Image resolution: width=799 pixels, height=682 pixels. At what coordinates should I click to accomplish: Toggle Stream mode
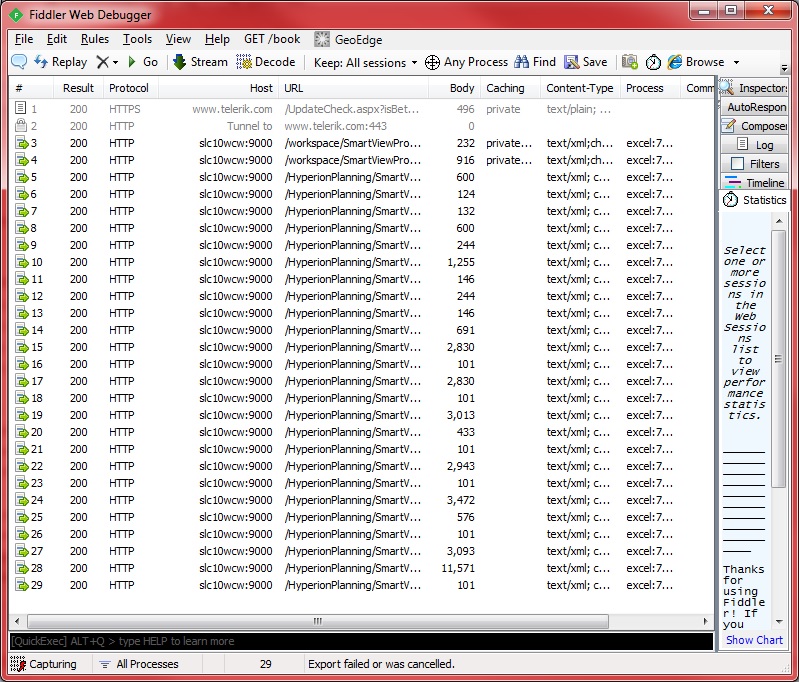pyautogui.click(x=200, y=62)
